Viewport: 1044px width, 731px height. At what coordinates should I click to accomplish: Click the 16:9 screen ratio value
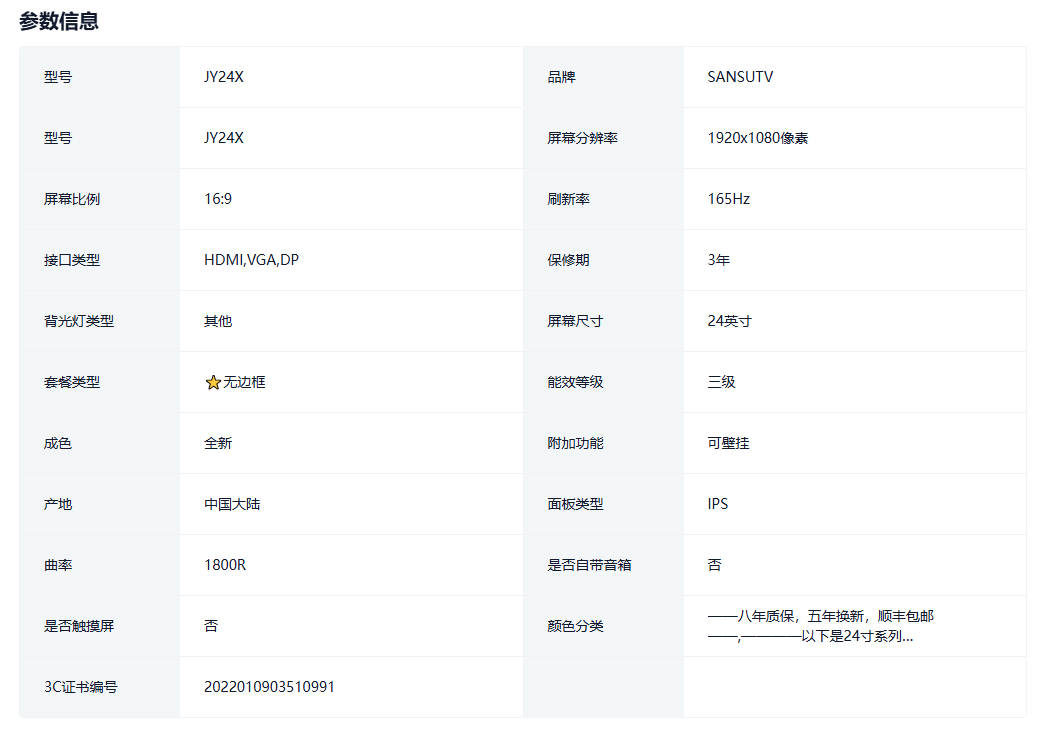[x=218, y=199]
